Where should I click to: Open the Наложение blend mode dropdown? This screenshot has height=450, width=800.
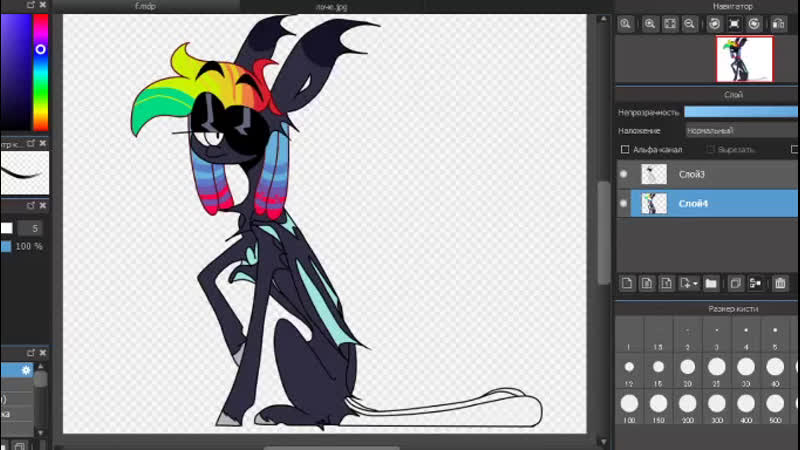(740, 130)
